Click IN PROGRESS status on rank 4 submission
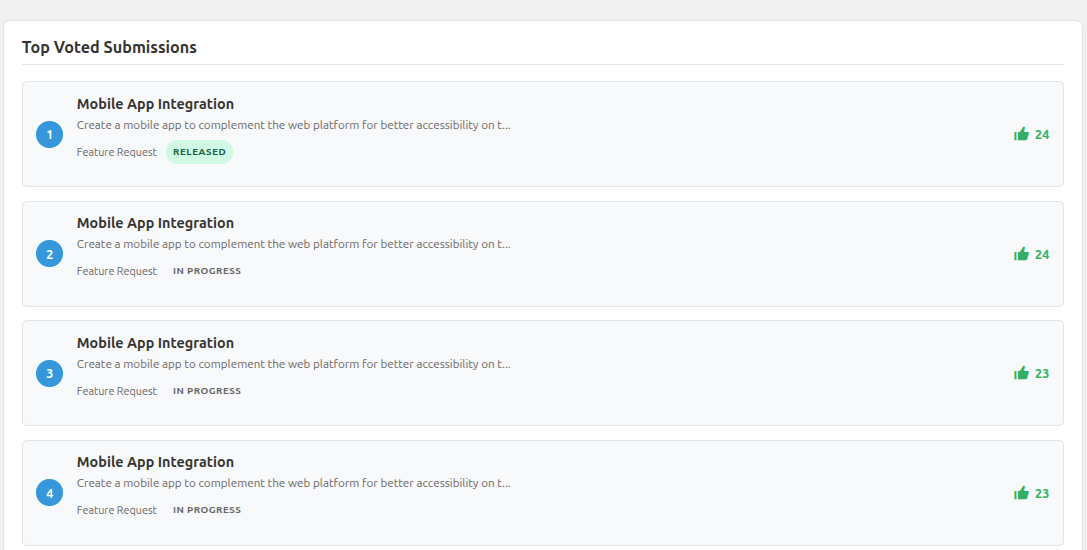The image size is (1087, 550). pos(207,510)
